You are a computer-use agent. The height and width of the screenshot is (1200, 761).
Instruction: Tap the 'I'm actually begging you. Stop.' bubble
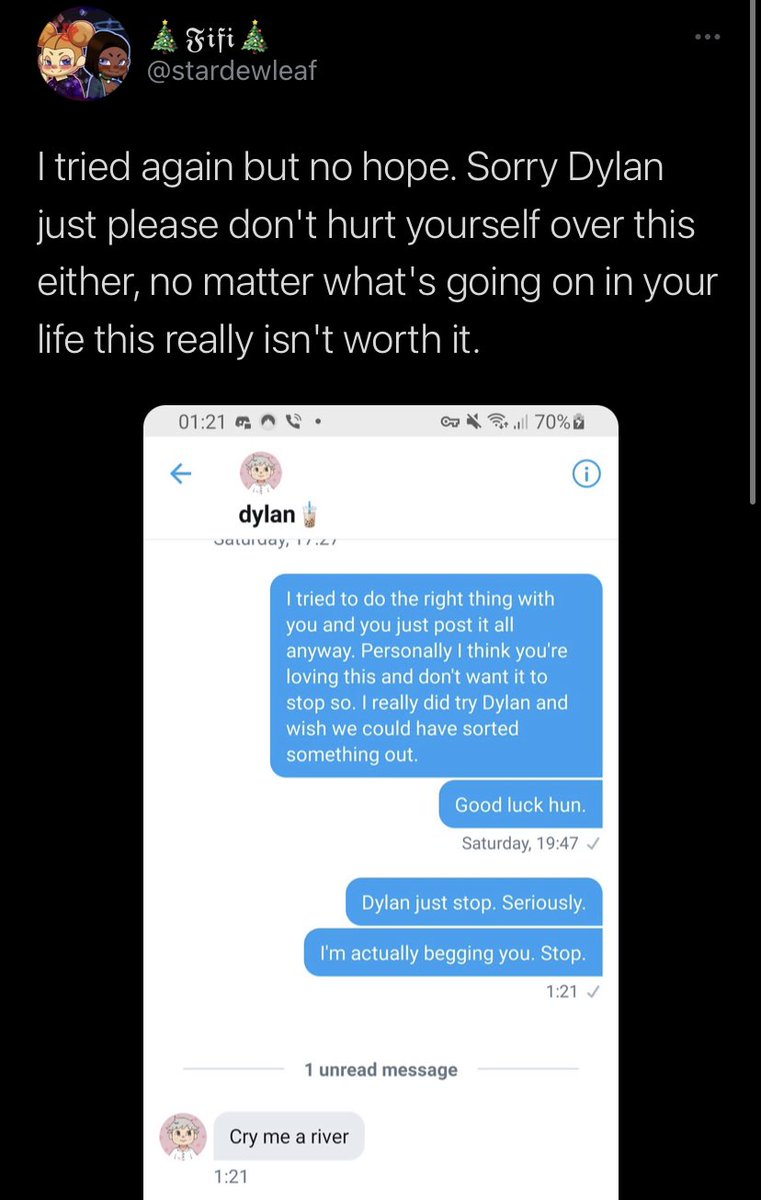click(x=453, y=953)
